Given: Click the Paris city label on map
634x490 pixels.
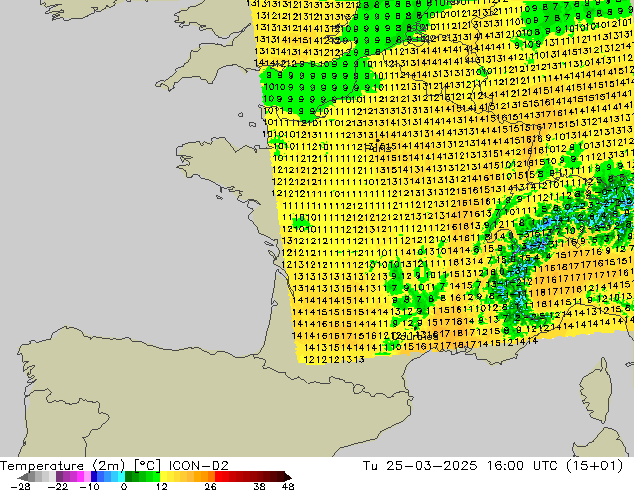Looking at the screenshot, I should pyautogui.click(x=378, y=148).
